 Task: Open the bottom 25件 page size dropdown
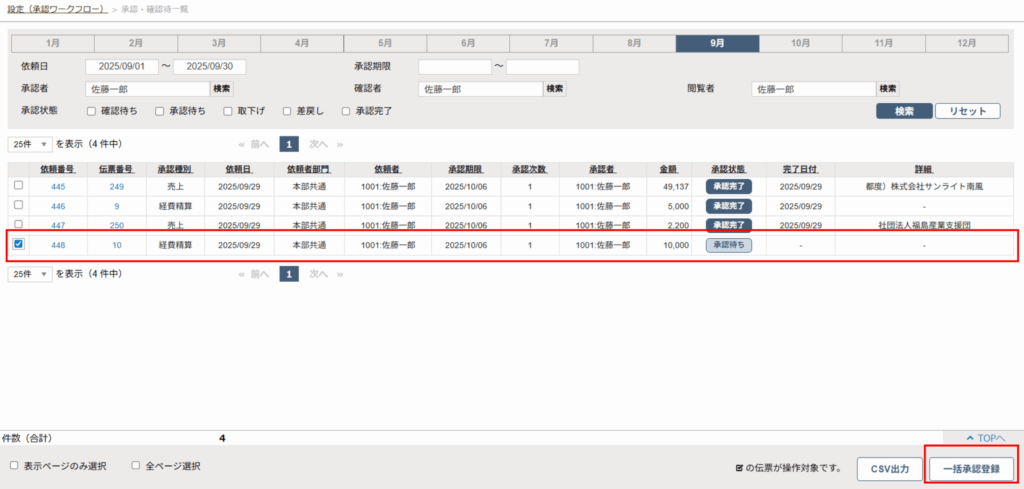(30, 273)
